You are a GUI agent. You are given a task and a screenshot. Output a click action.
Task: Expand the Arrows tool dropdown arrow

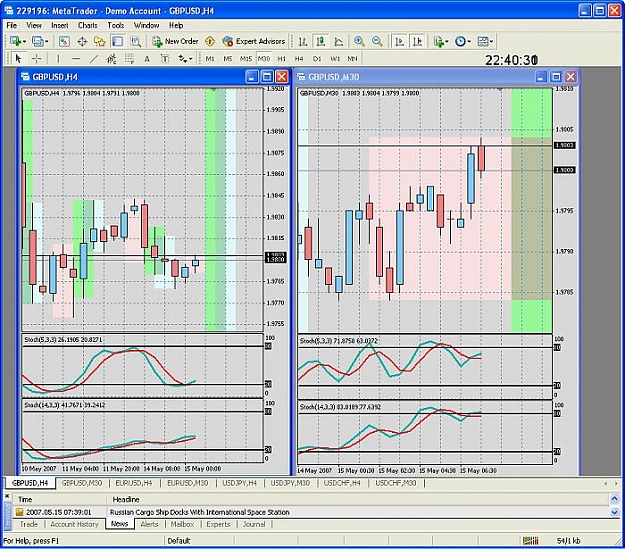pyautogui.click(x=191, y=59)
